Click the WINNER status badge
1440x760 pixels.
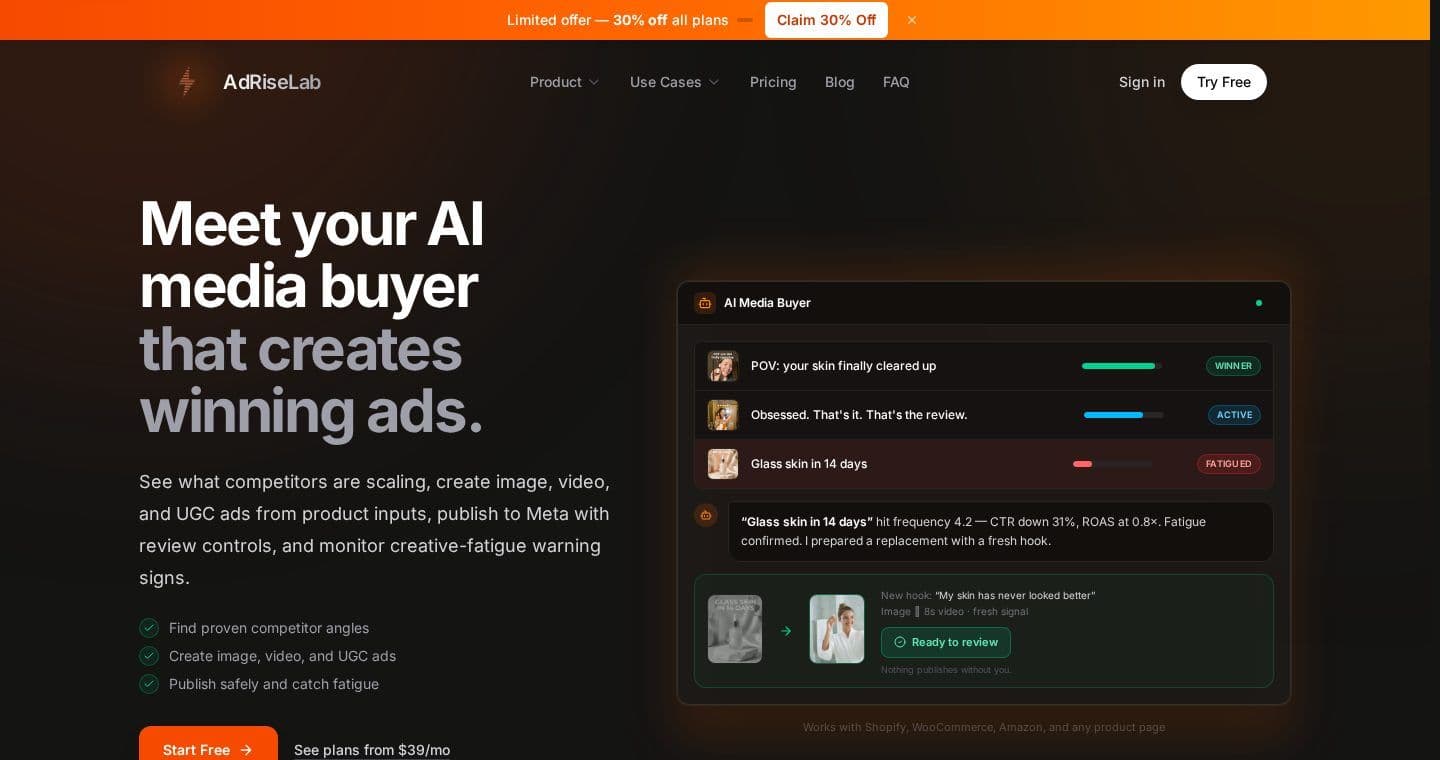[x=1233, y=366]
